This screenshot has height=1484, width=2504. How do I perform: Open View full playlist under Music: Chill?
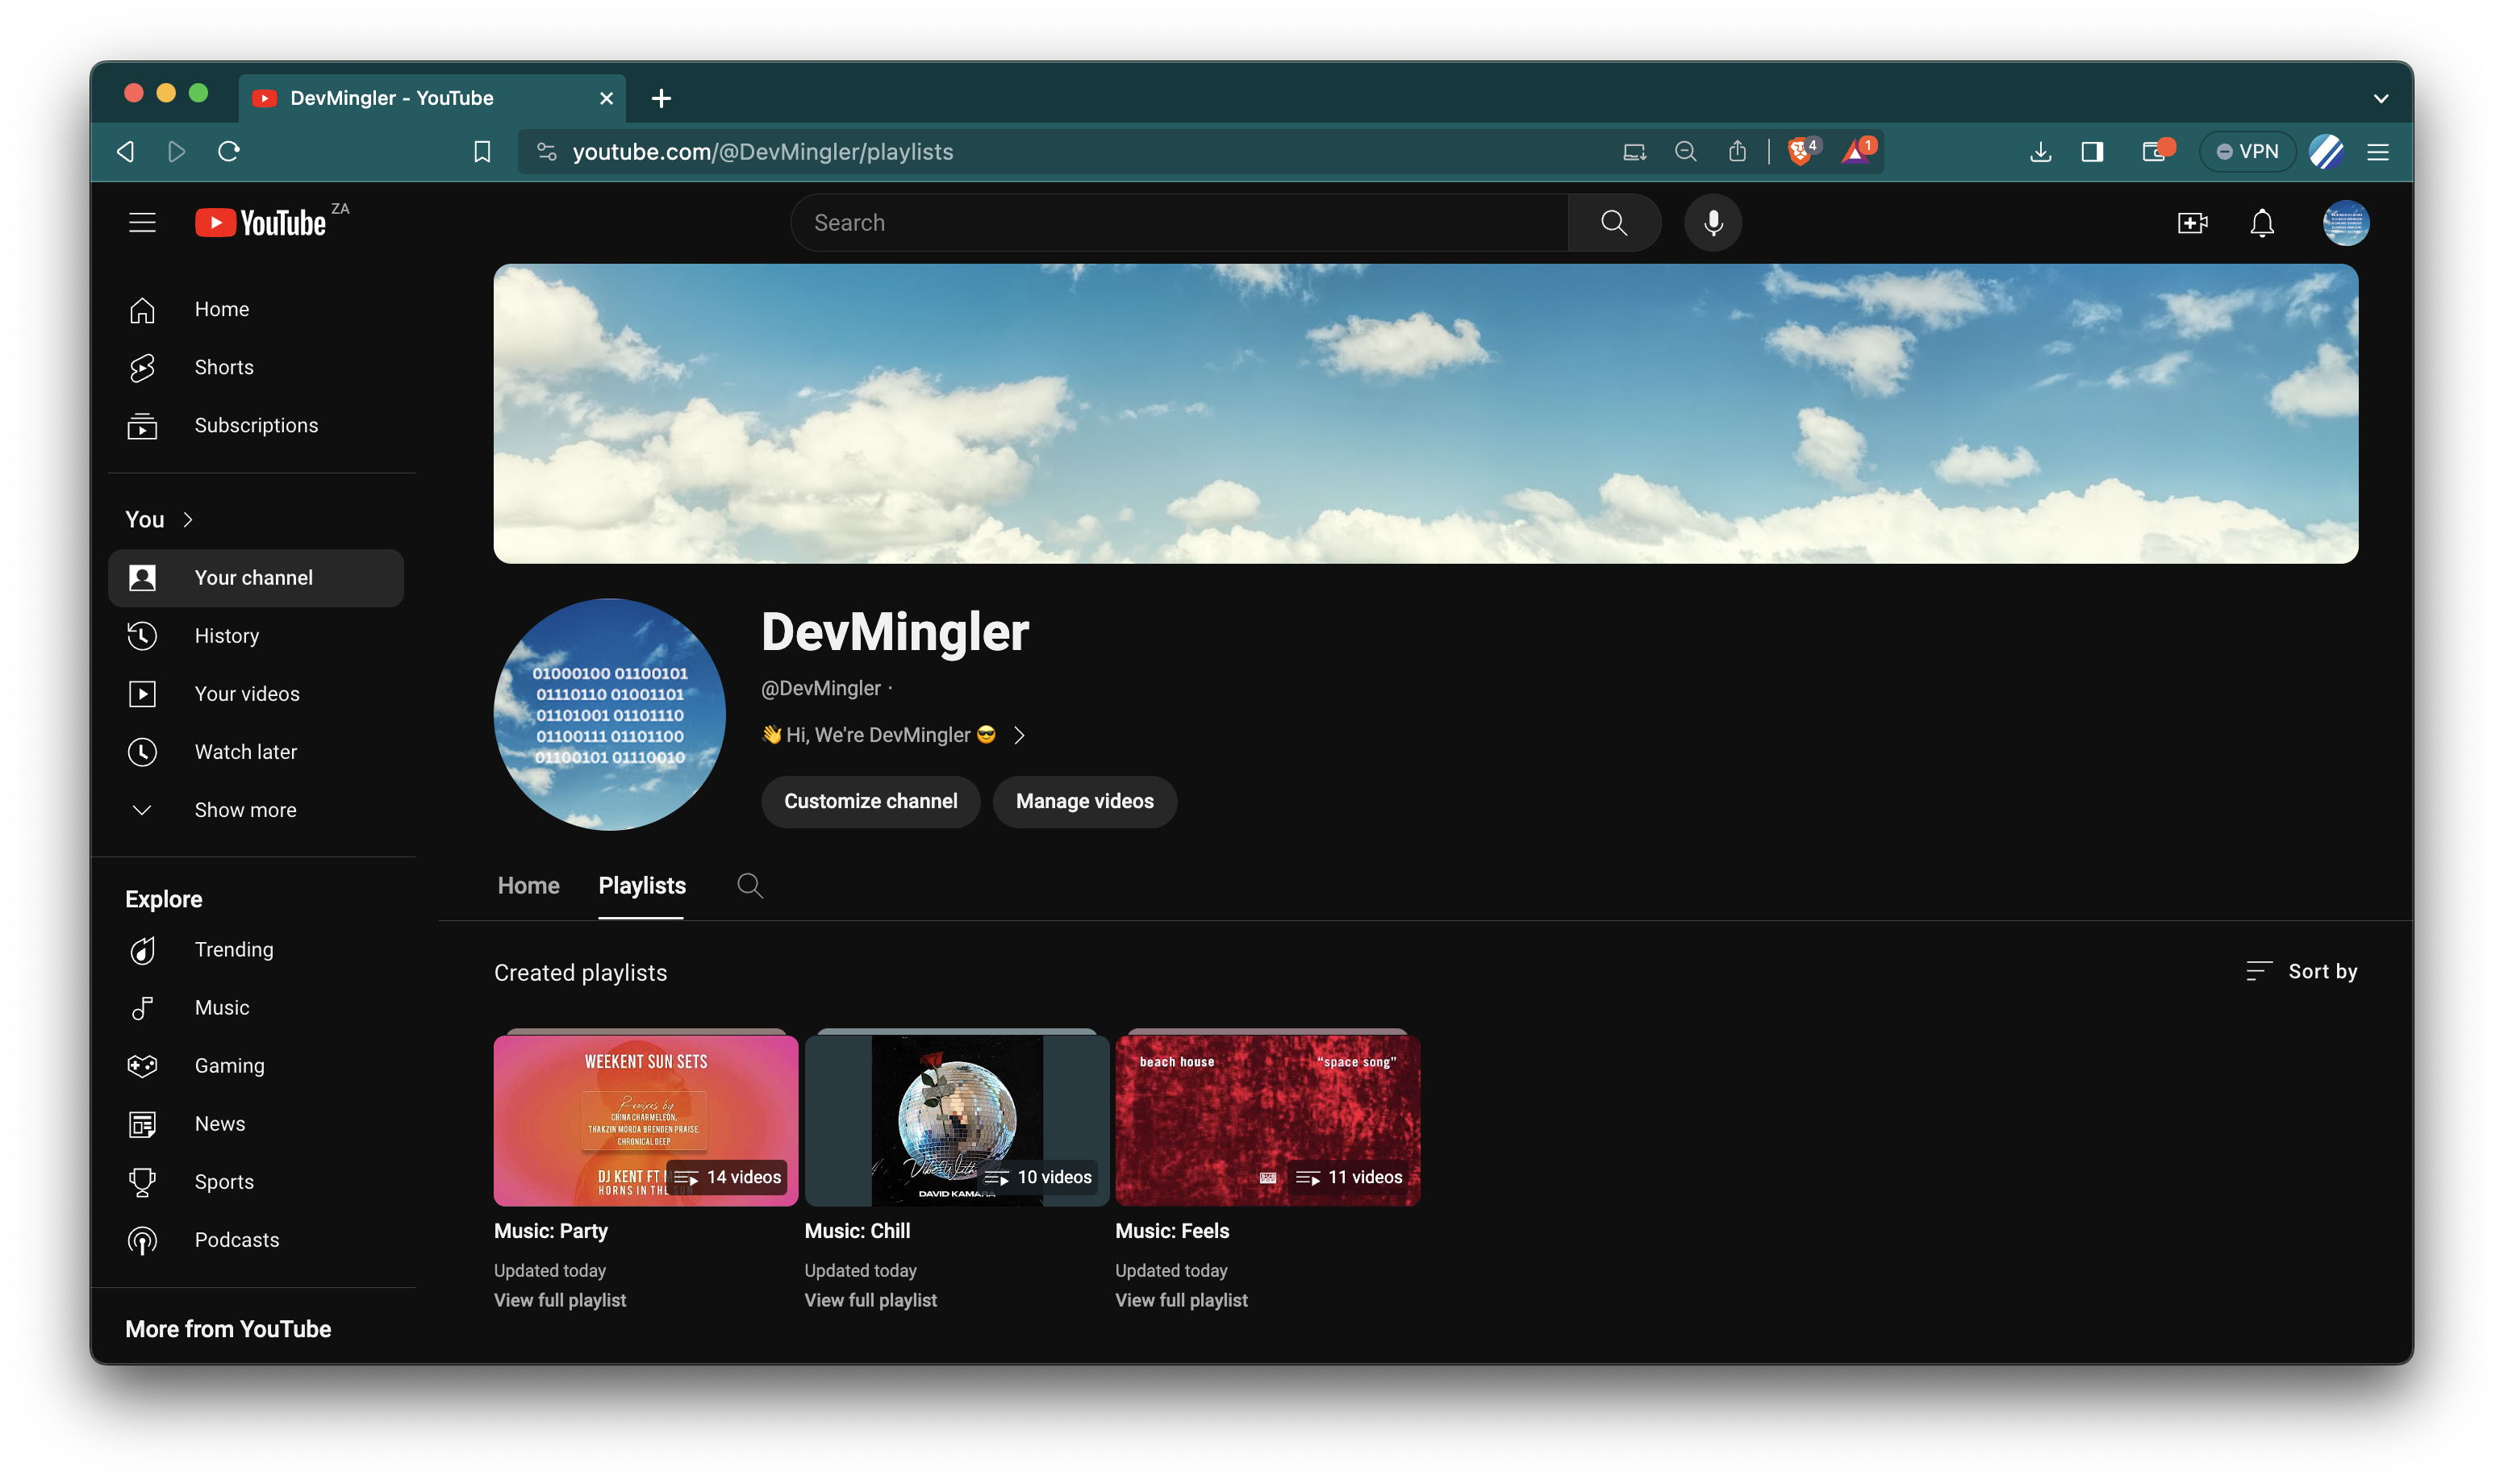click(x=870, y=1300)
